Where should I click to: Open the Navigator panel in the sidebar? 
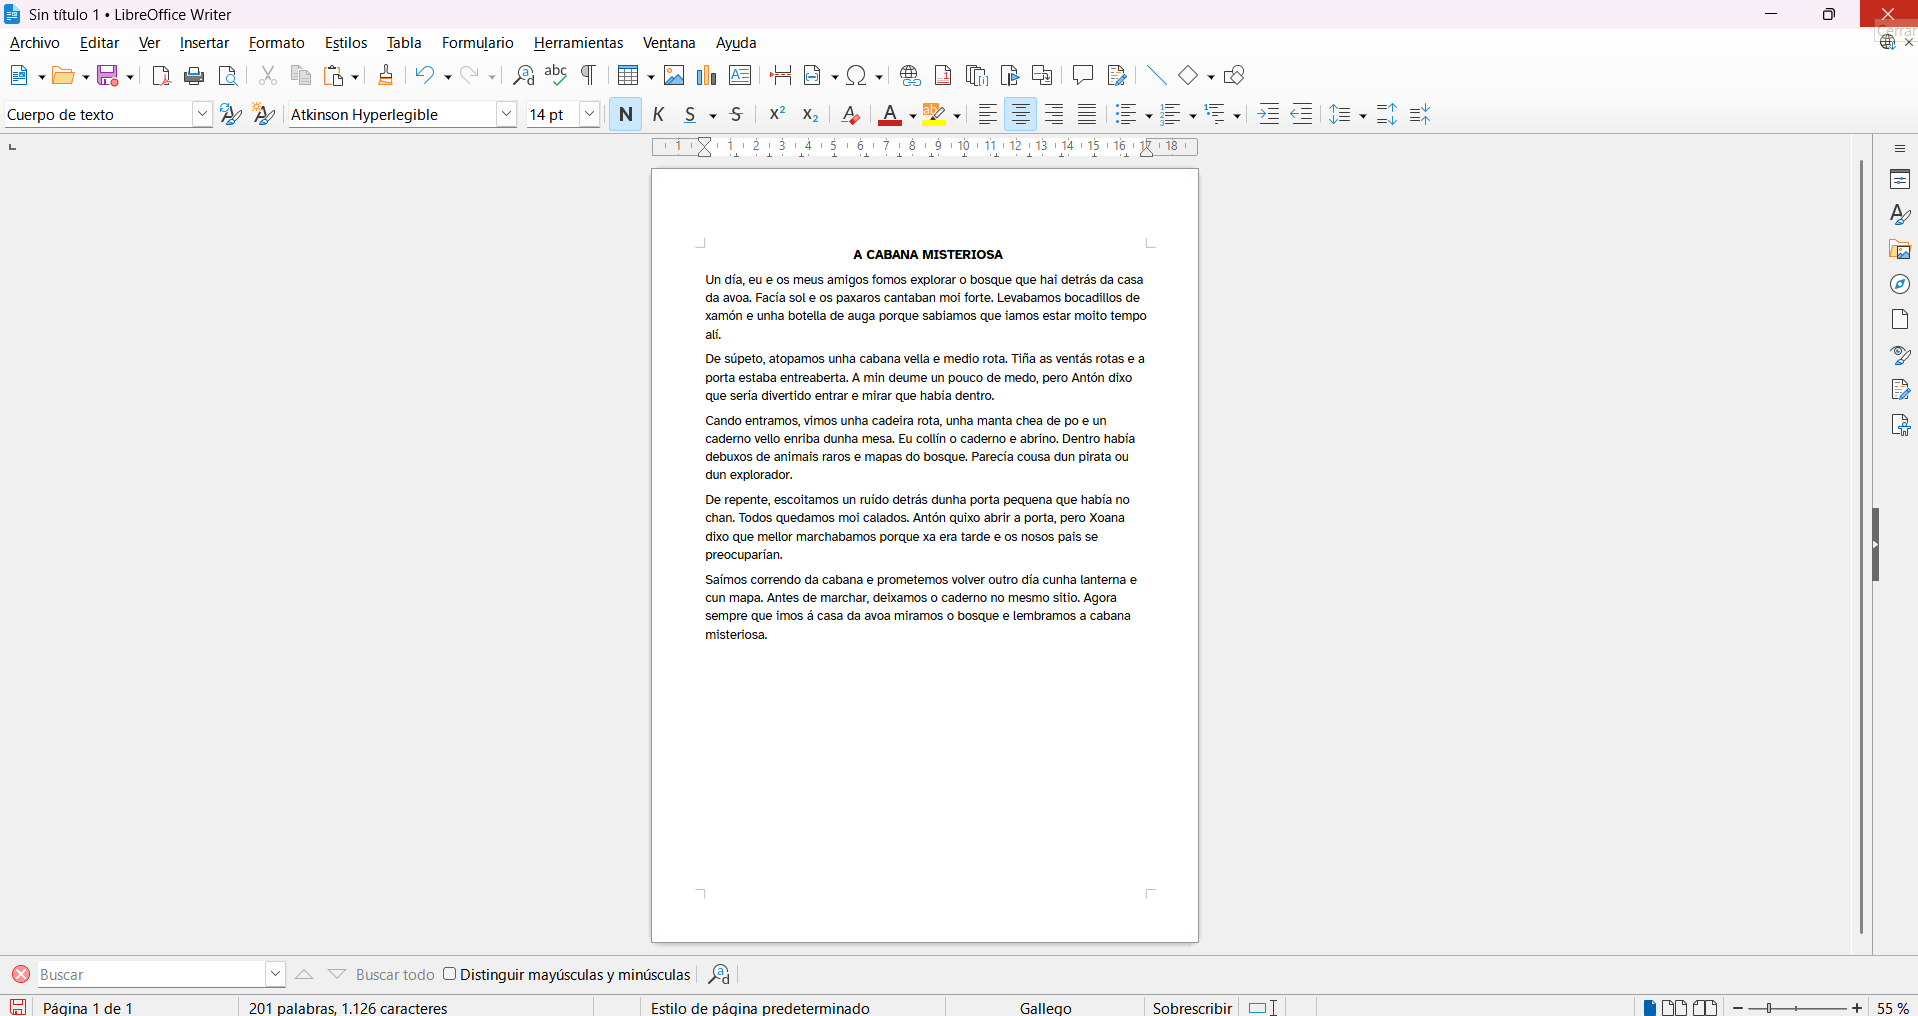coord(1900,285)
